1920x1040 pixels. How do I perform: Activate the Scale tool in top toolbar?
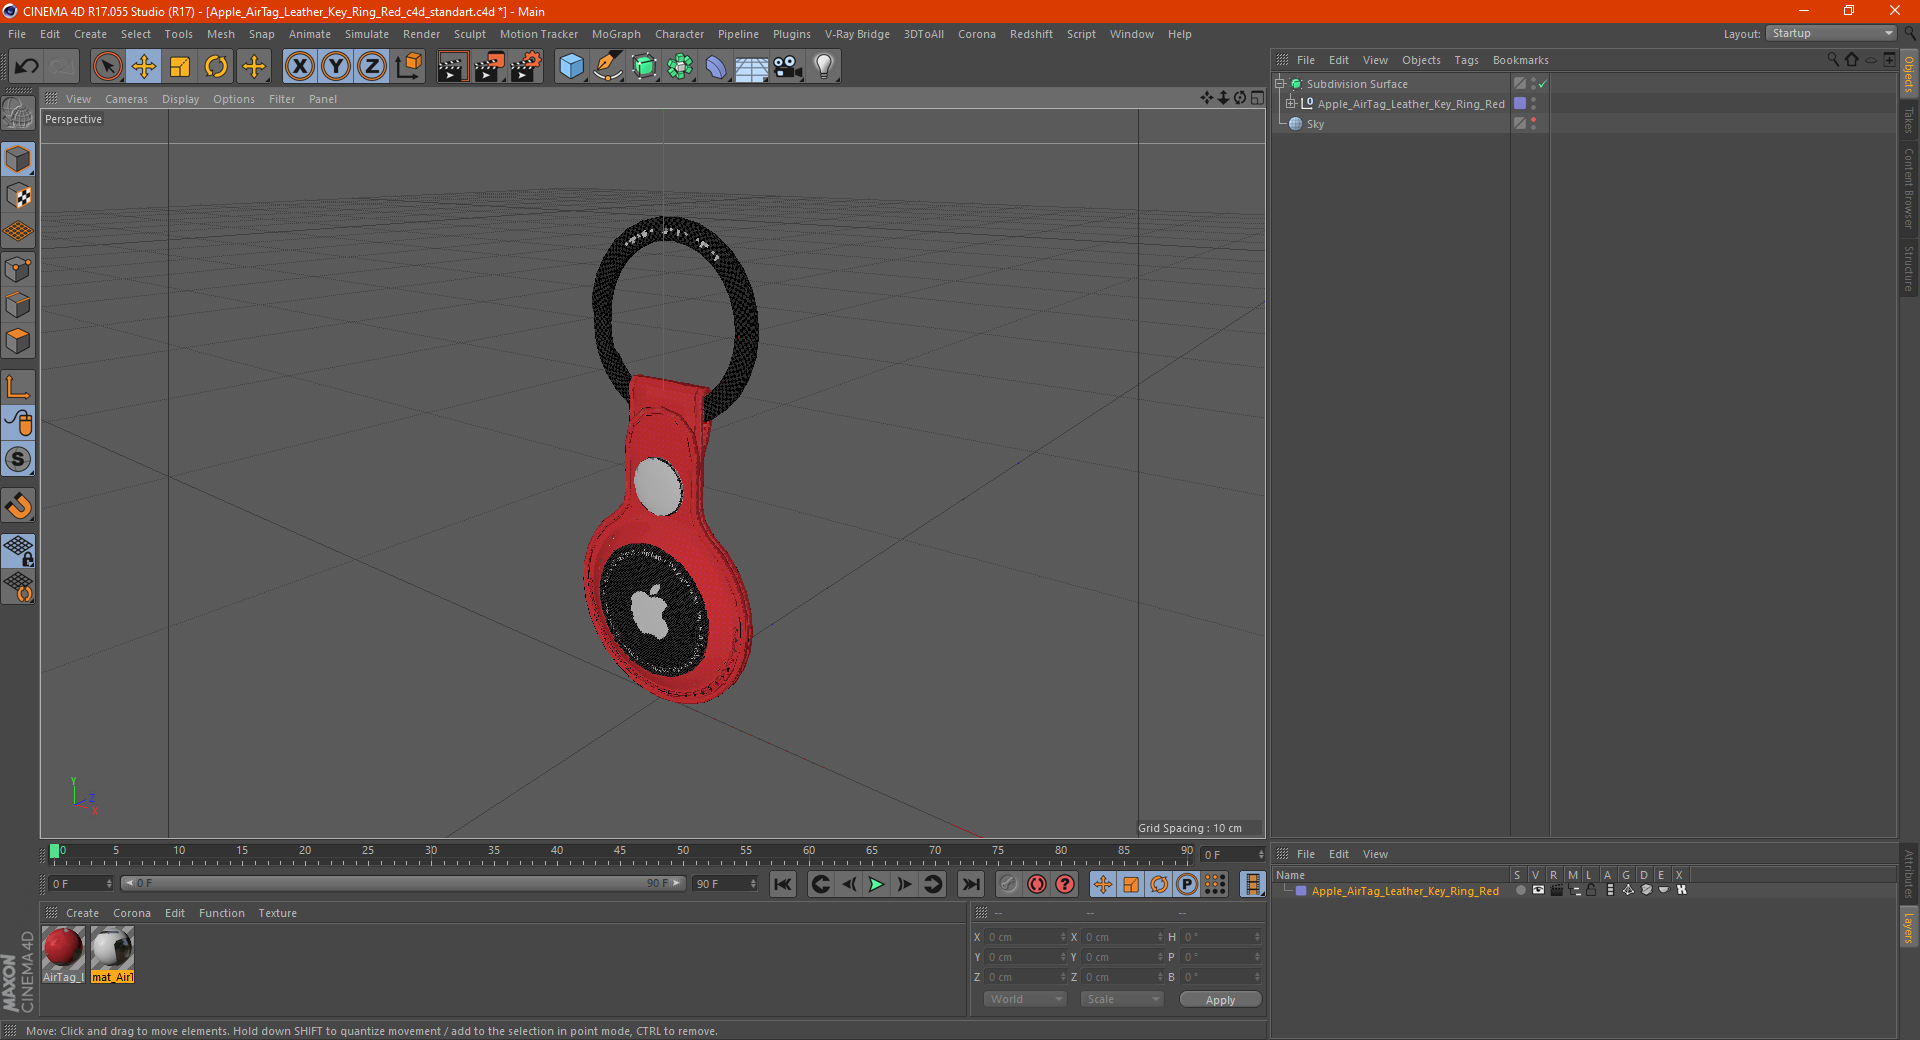tap(180, 67)
